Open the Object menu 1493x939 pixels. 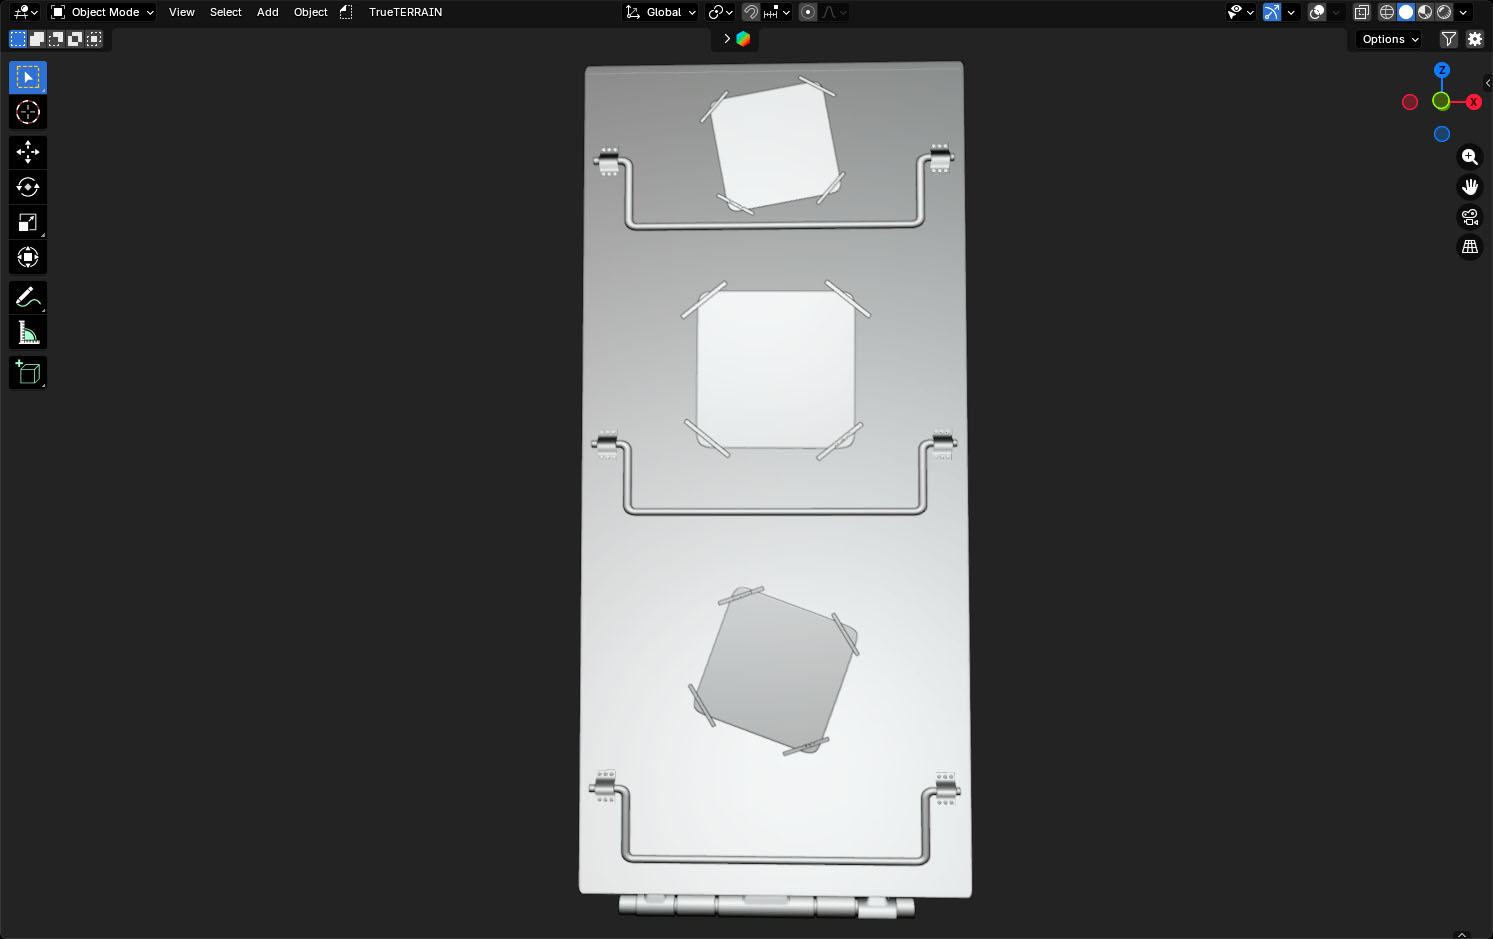(311, 12)
